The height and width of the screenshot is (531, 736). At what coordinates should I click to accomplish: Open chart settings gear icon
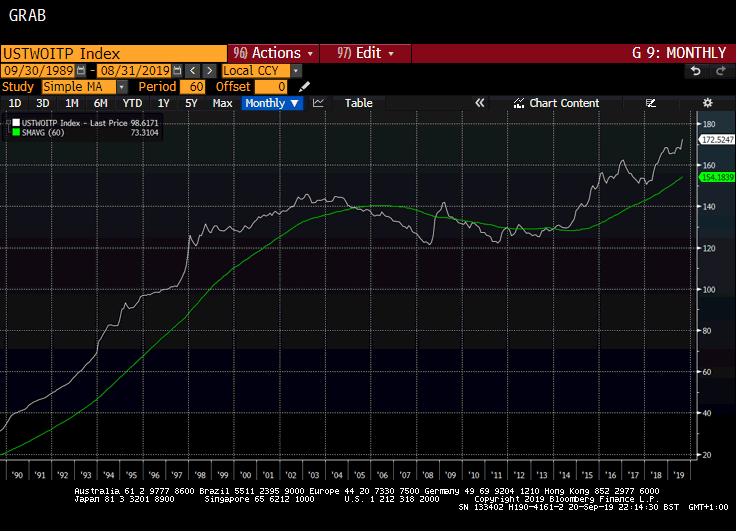(707, 103)
